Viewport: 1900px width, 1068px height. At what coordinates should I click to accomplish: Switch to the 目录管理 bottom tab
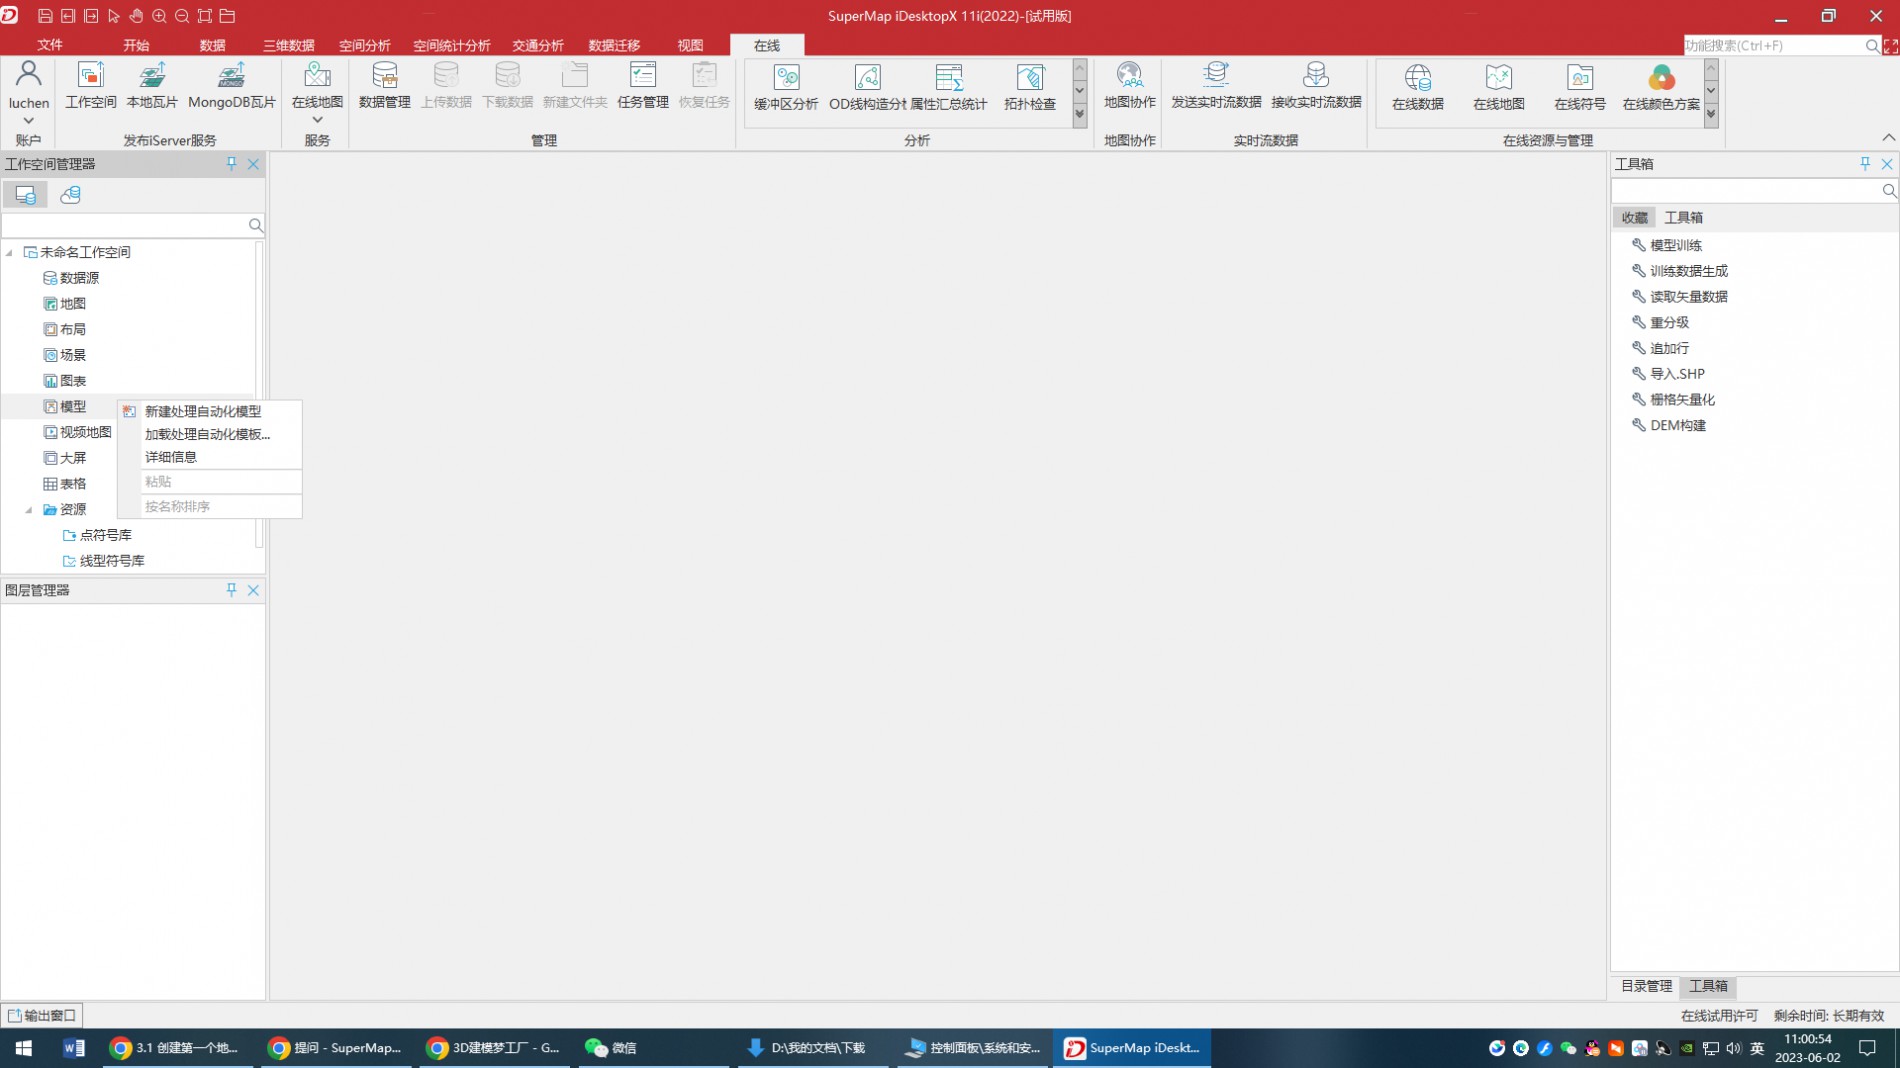[x=1646, y=986]
